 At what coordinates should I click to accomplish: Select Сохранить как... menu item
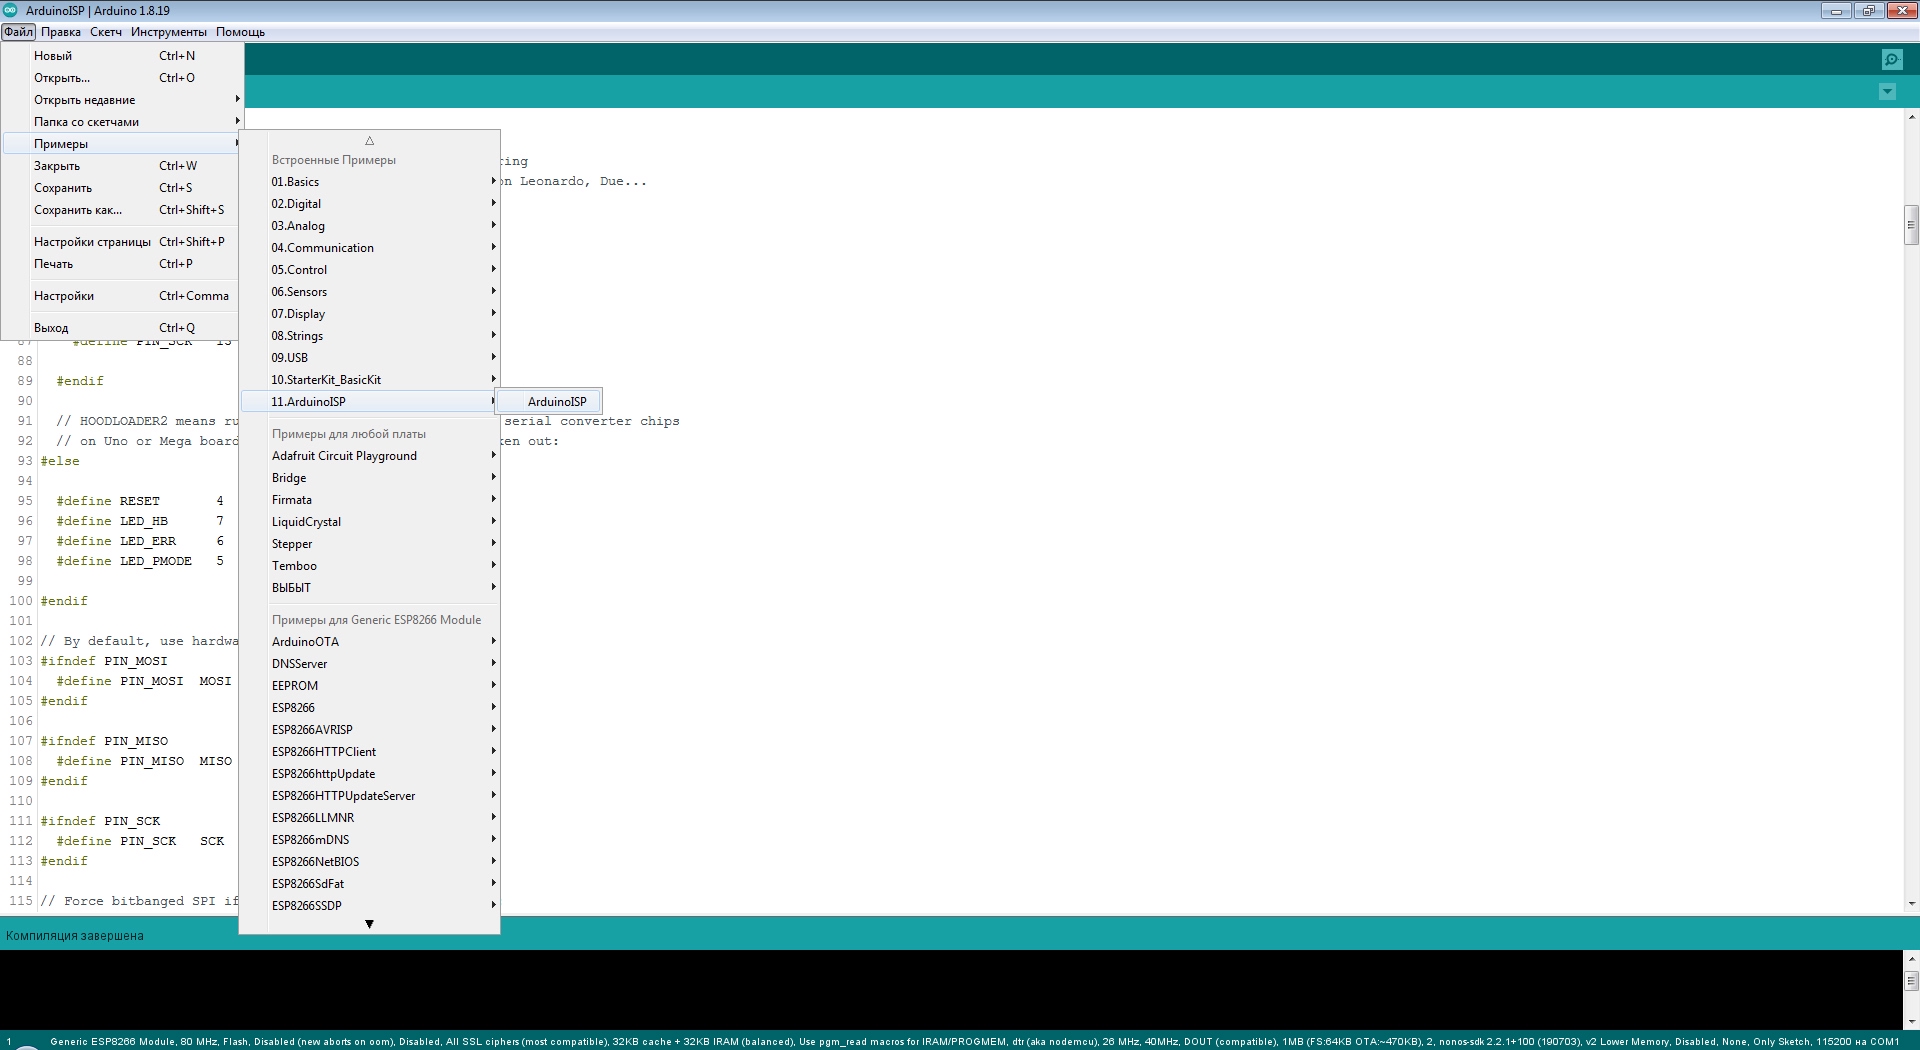coord(122,210)
